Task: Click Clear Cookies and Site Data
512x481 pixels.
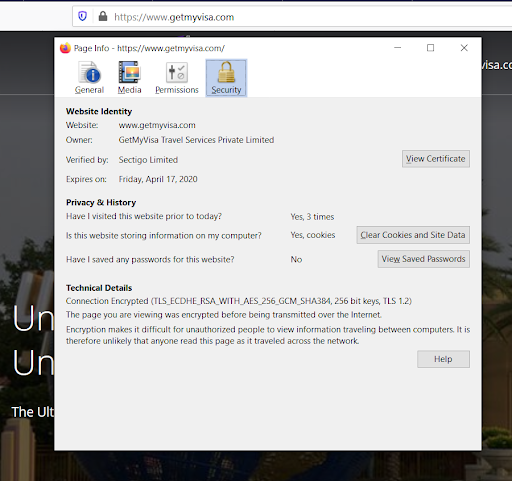Action: tap(413, 235)
